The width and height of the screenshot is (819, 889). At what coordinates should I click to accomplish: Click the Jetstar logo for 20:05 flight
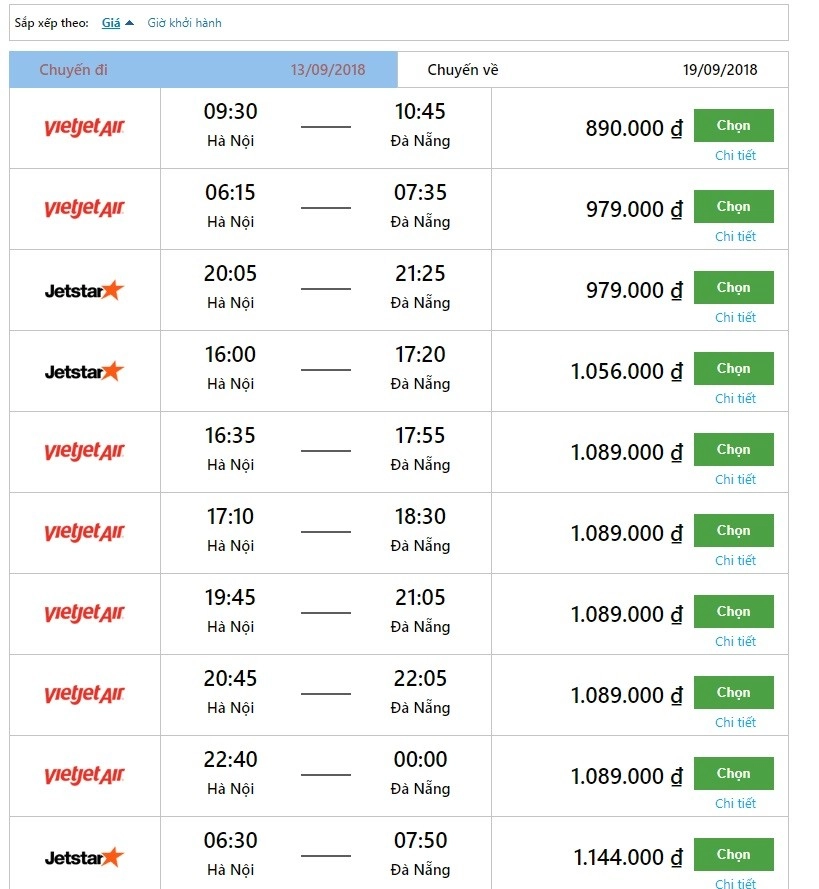84,290
